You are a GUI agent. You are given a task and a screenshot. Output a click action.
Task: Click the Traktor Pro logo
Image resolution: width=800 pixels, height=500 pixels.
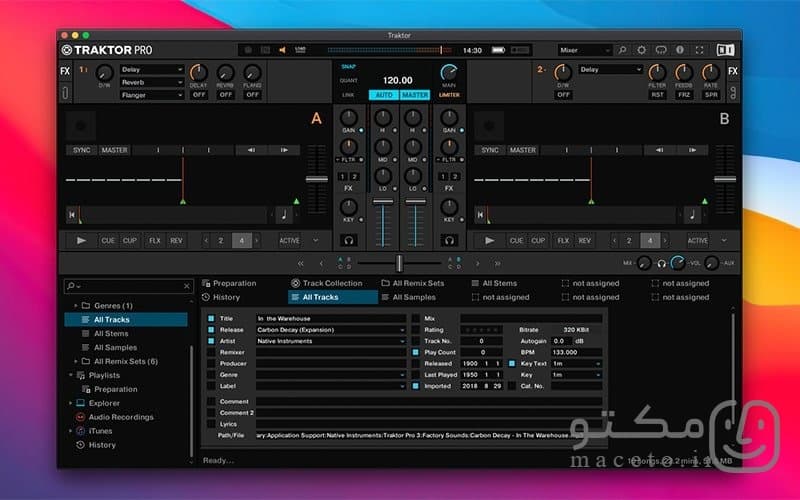pos(107,50)
